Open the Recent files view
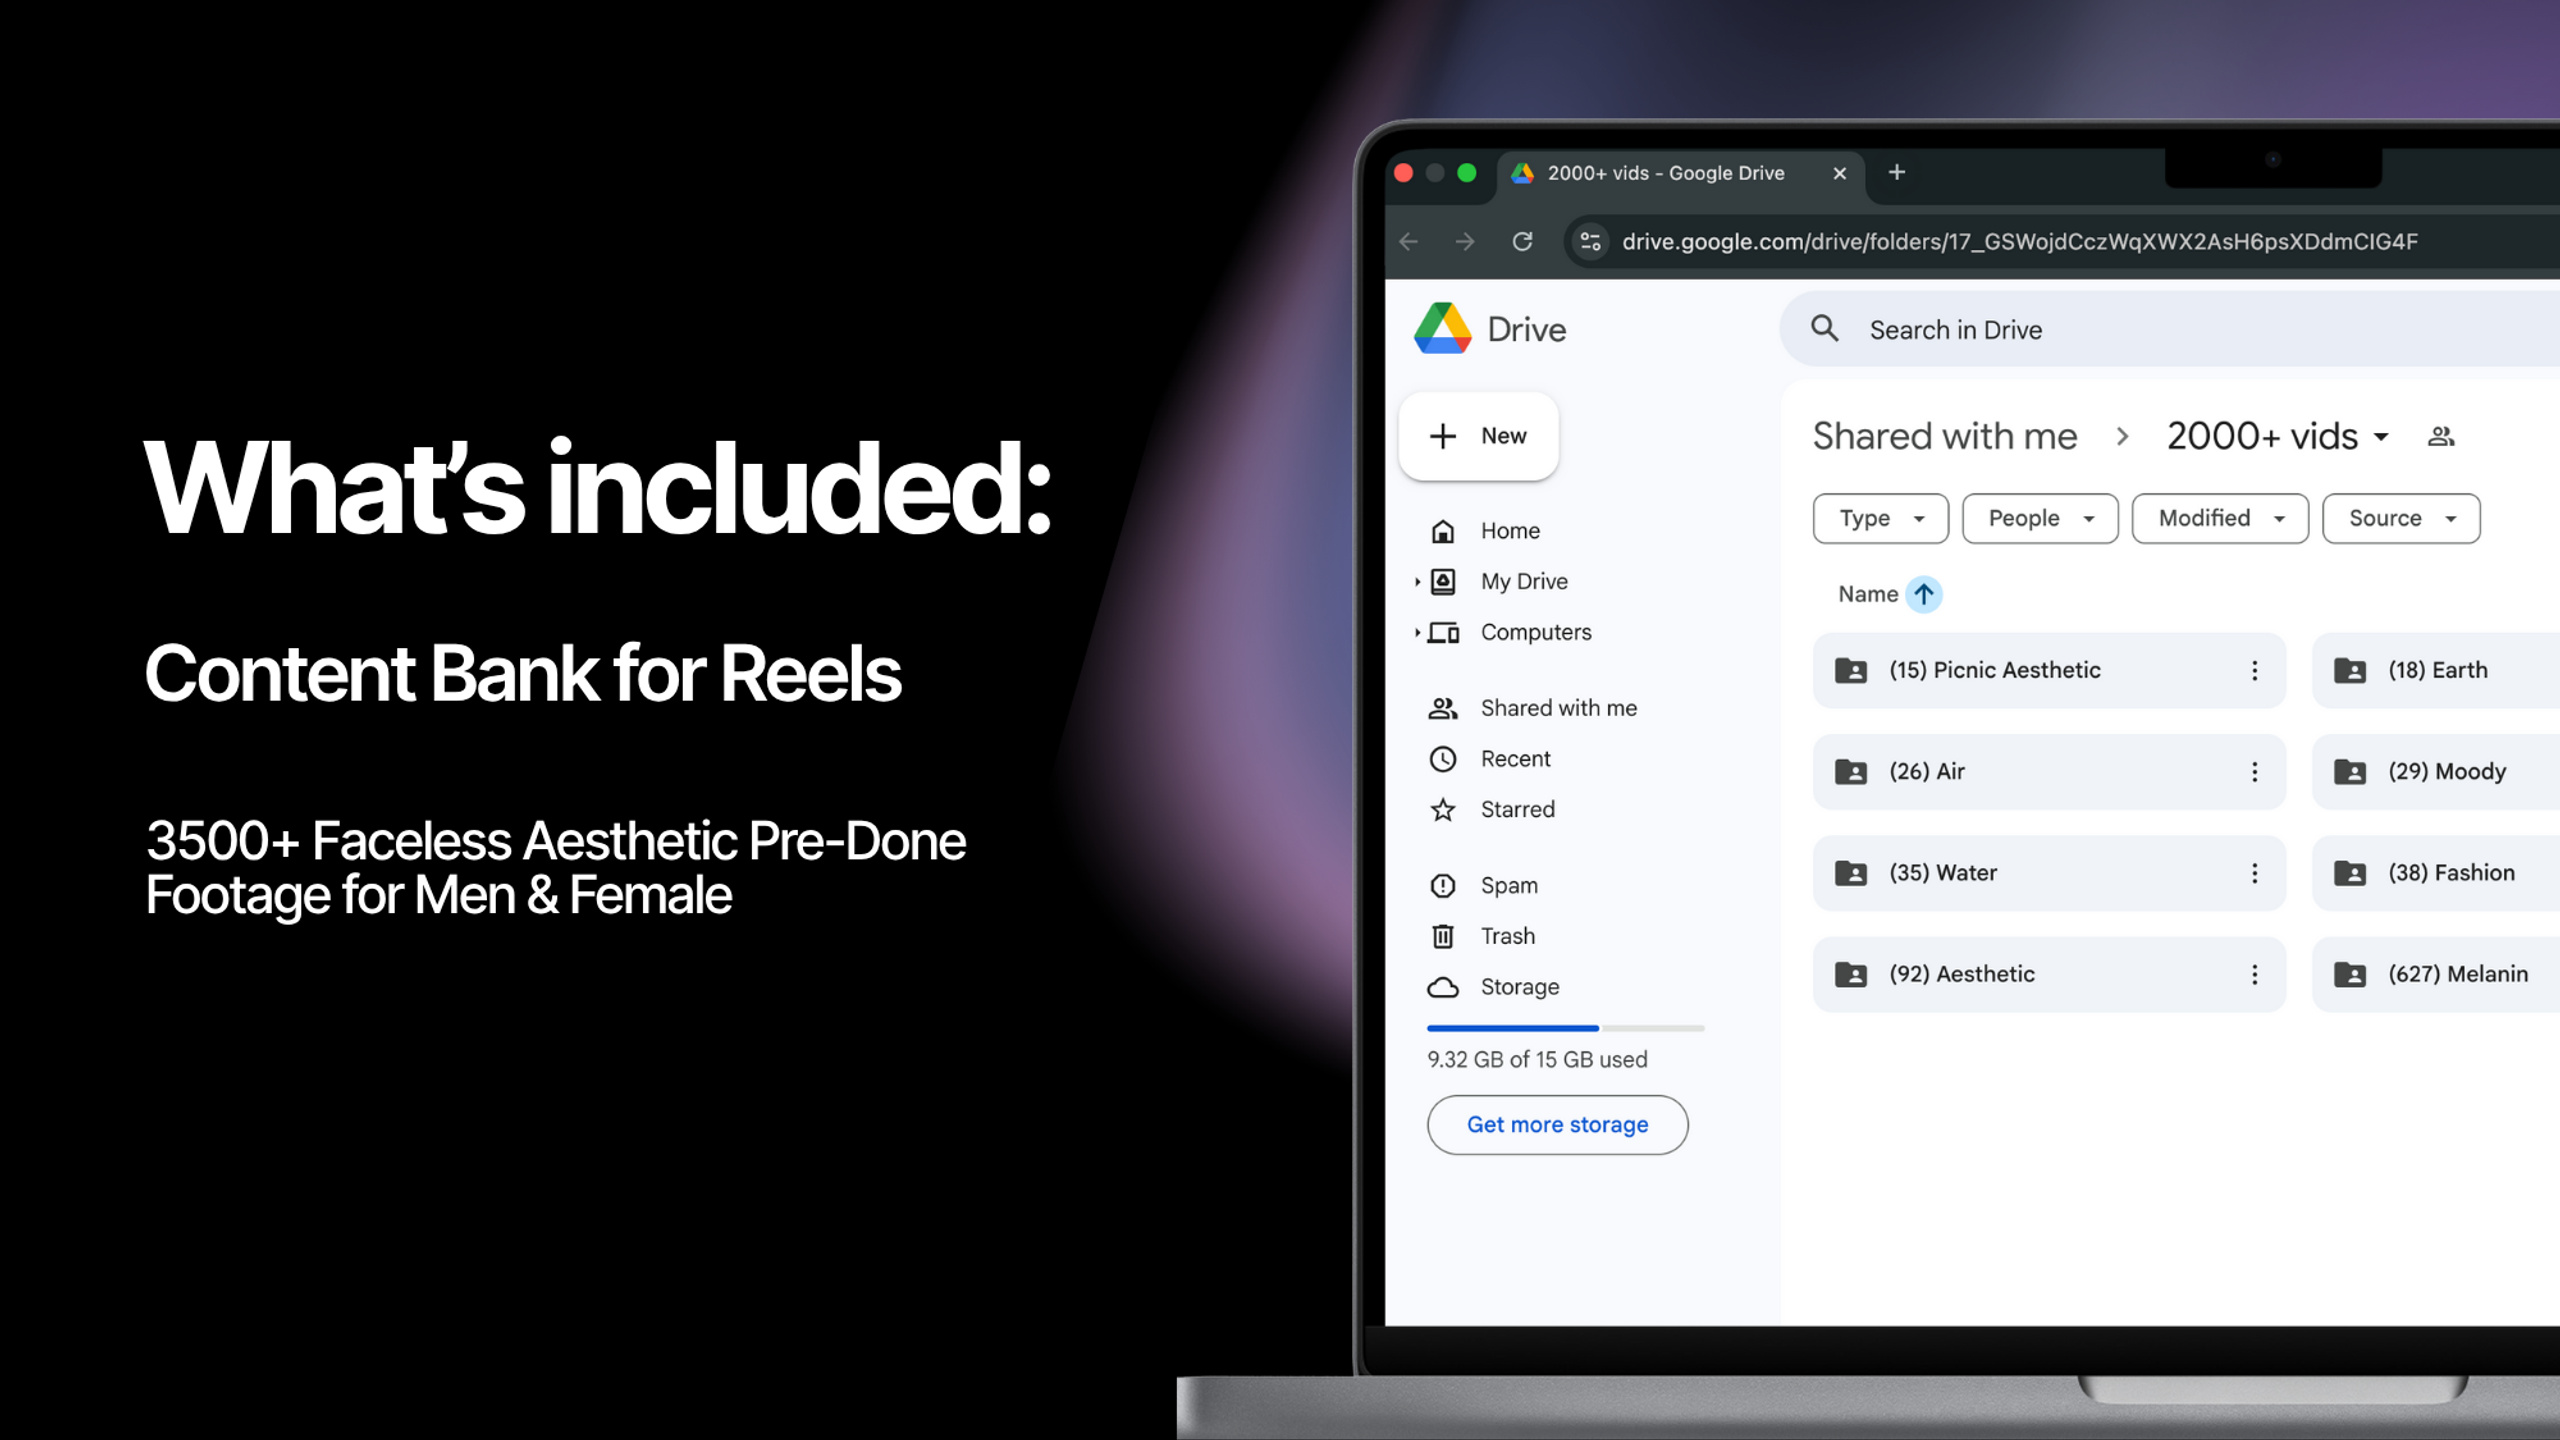This screenshot has width=2560, height=1440. pyautogui.click(x=1515, y=759)
